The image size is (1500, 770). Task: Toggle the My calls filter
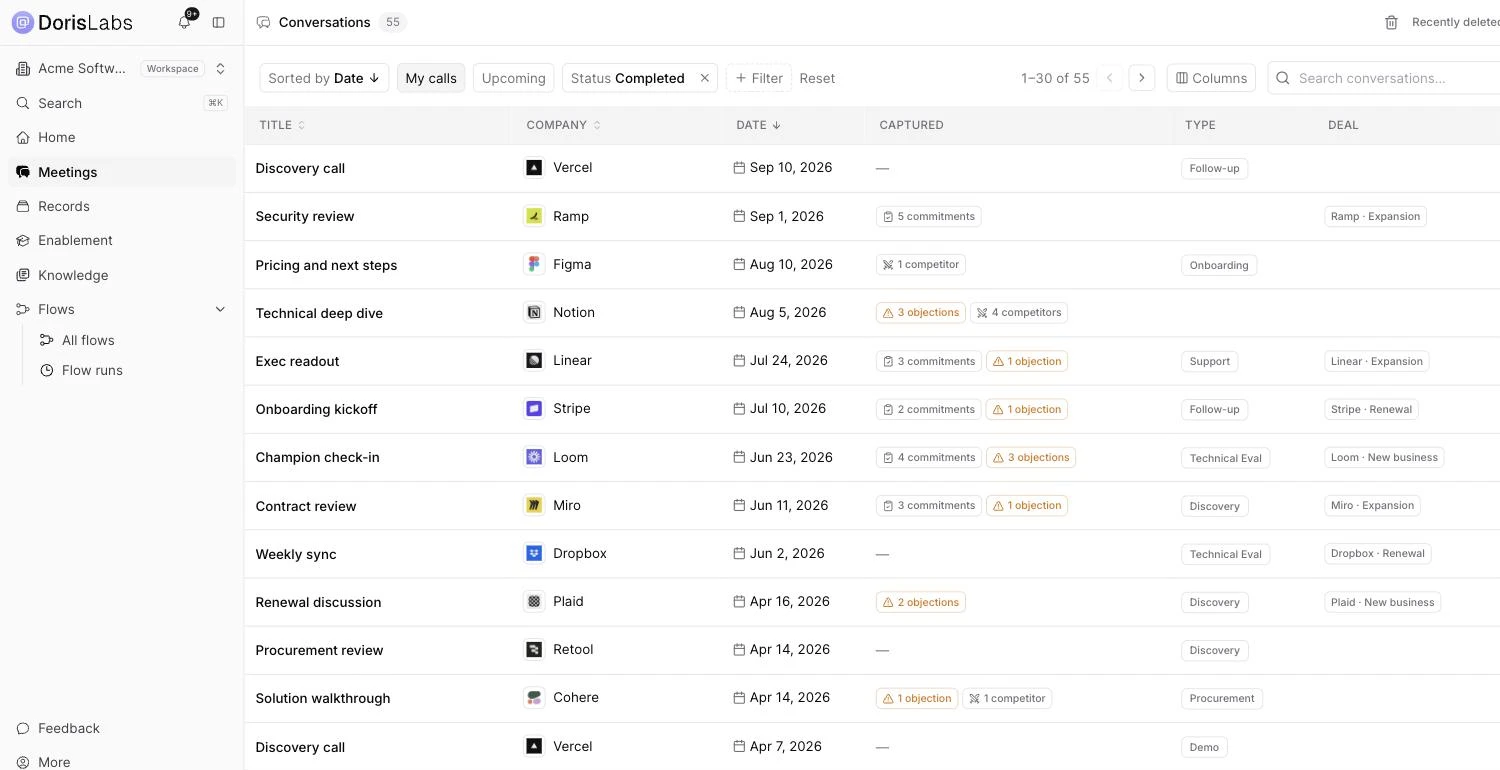point(431,78)
